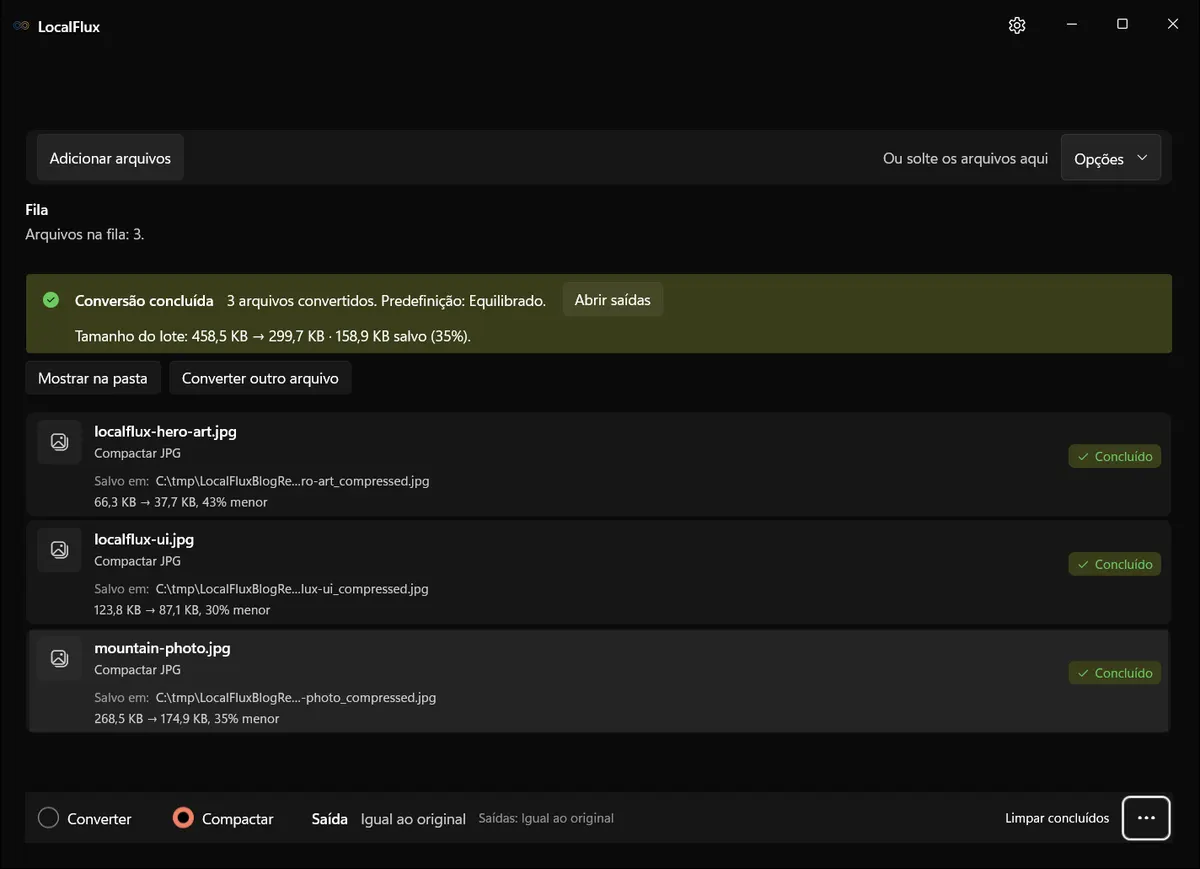1200x869 pixels.
Task: Click the 'Conversão concluída' heading
Action: (144, 300)
